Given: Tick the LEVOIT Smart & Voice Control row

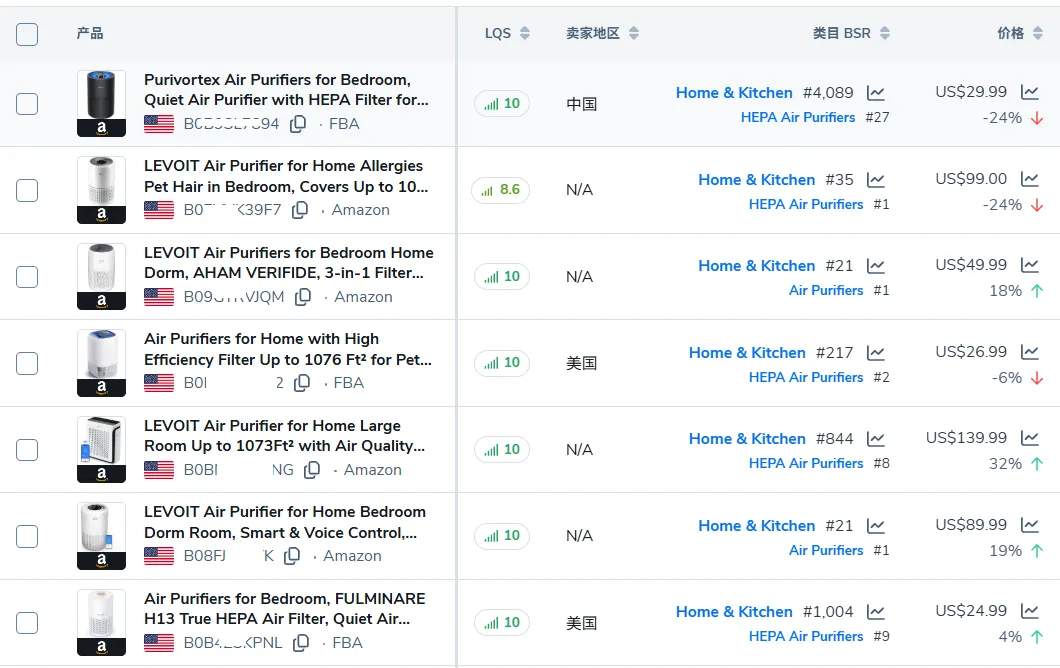Looking at the screenshot, I should pos(27,536).
